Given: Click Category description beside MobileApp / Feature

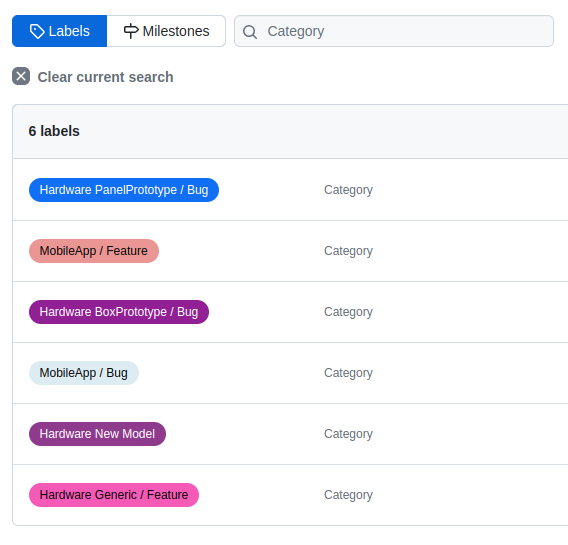Looking at the screenshot, I should [x=348, y=251].
